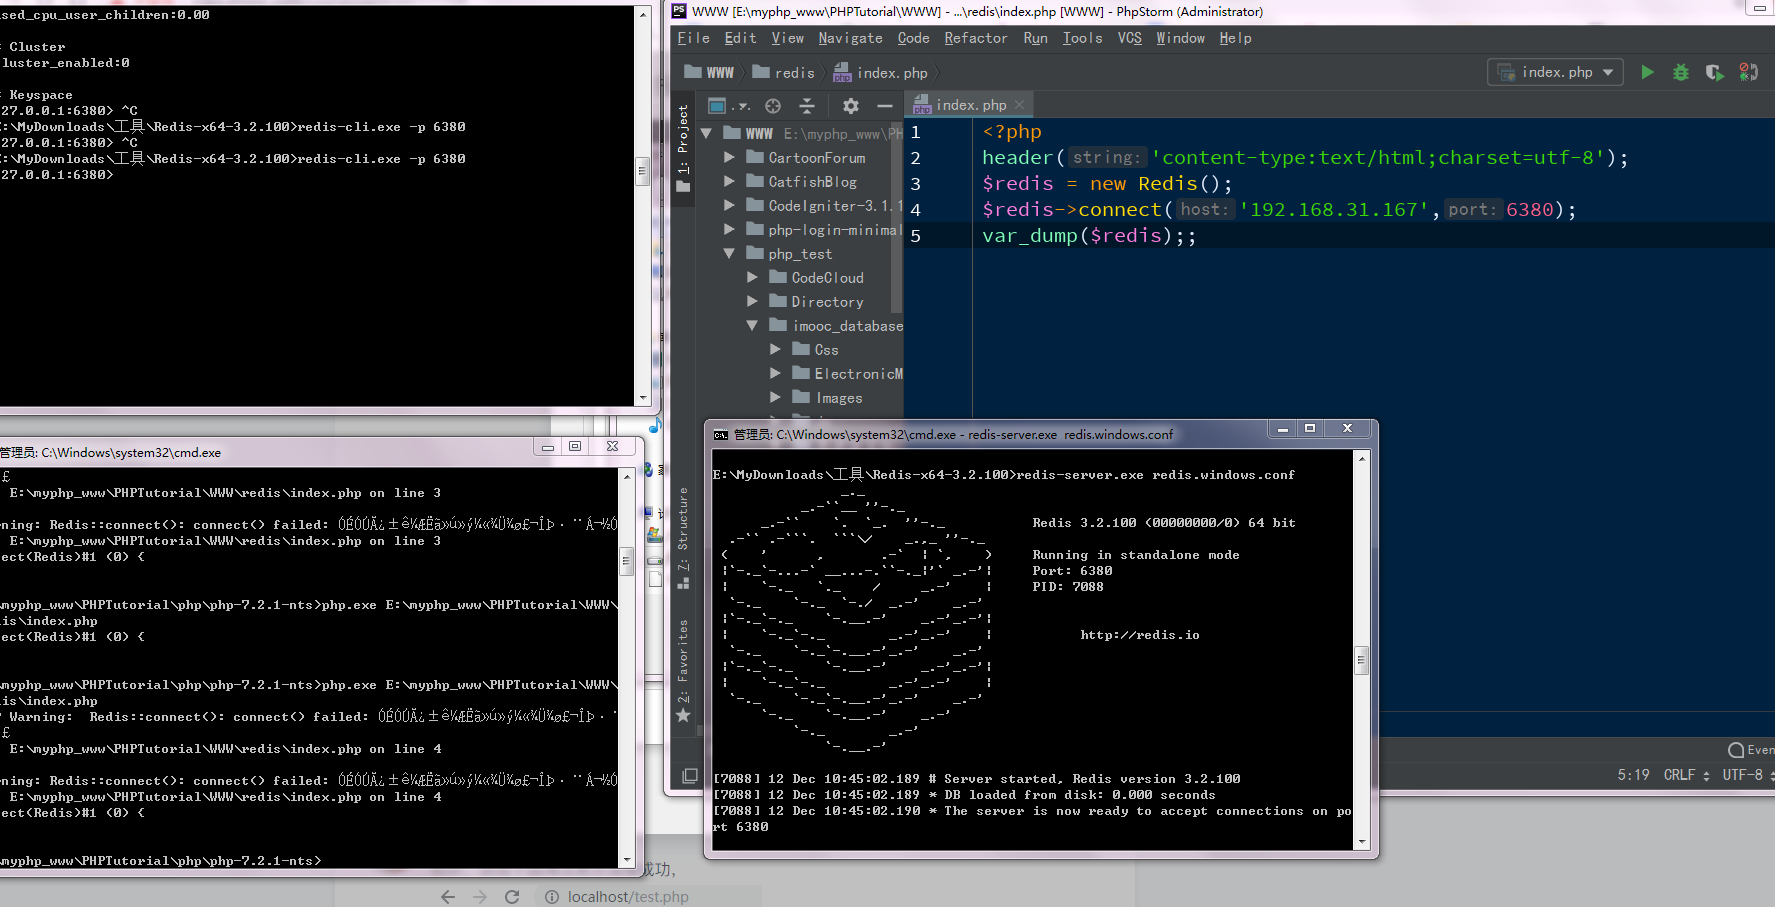This screenshot has height=907, width=1775.
Task: Expand the CodeIgniter-3.1 folder
Action: pos(729,205)
